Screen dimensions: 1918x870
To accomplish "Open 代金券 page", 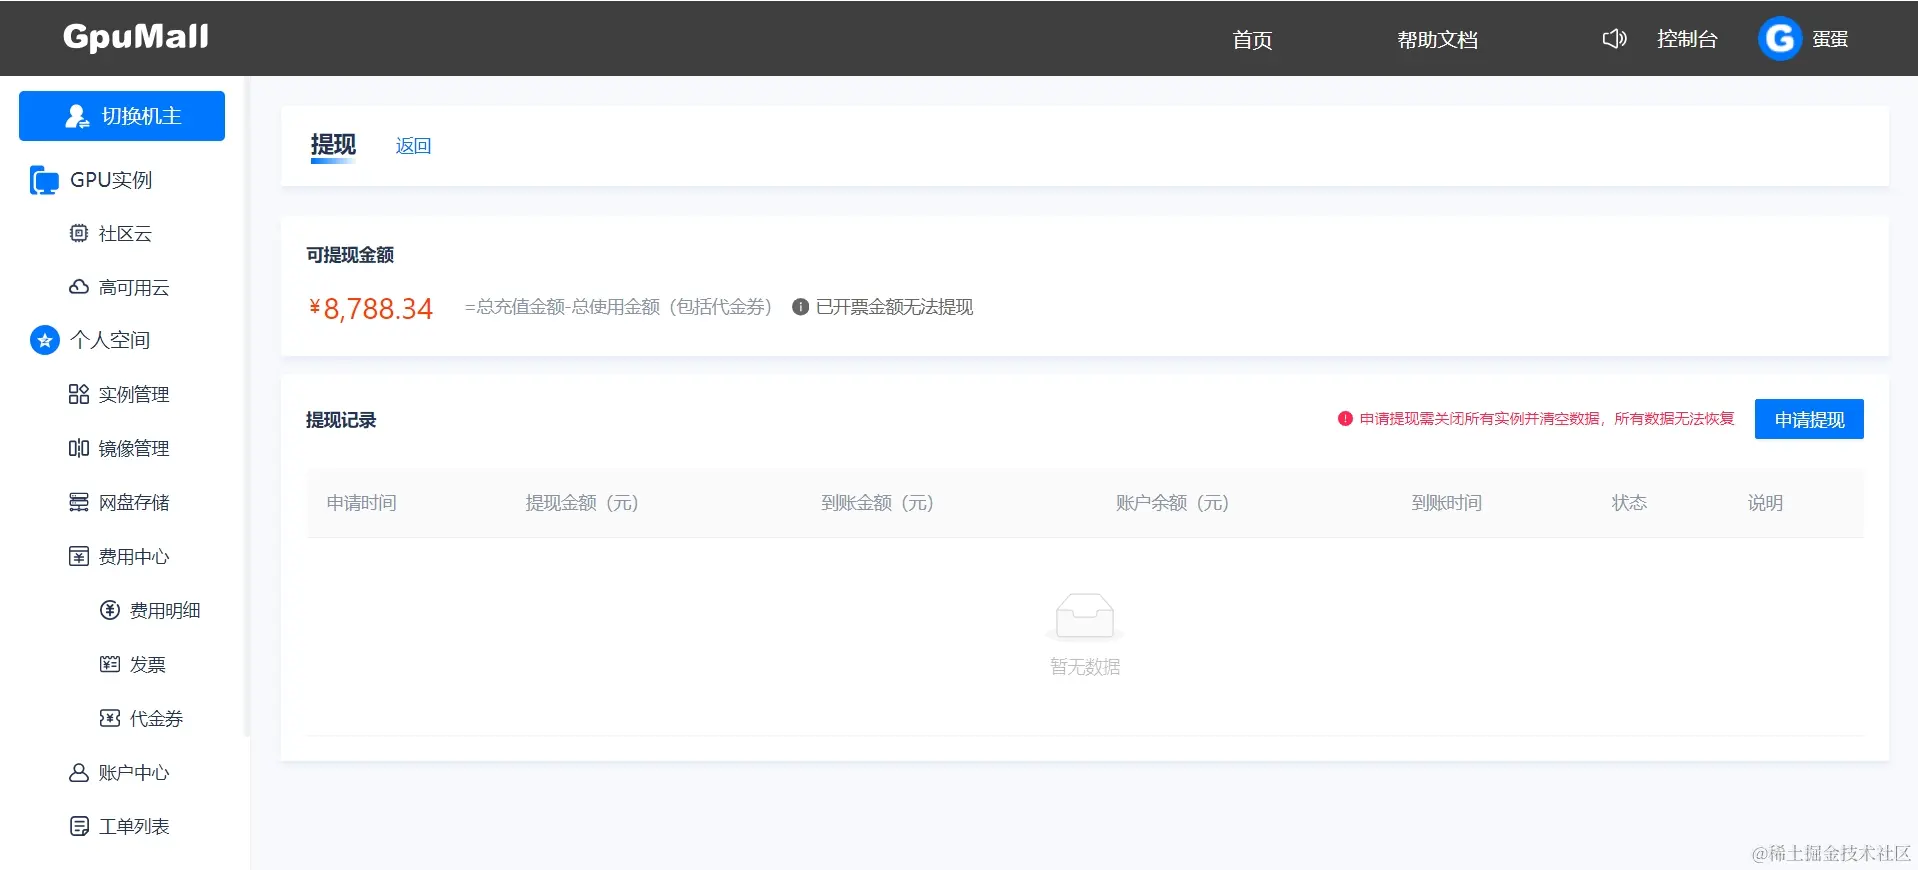I will tap(156, 718).
